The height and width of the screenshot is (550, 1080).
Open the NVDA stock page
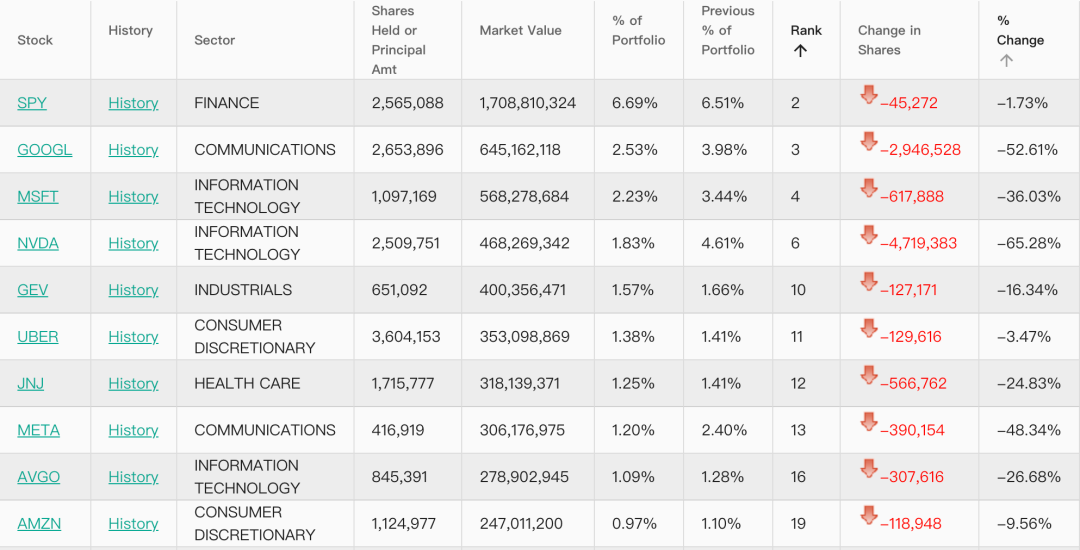pyautogui.click(x=38, y=243)
